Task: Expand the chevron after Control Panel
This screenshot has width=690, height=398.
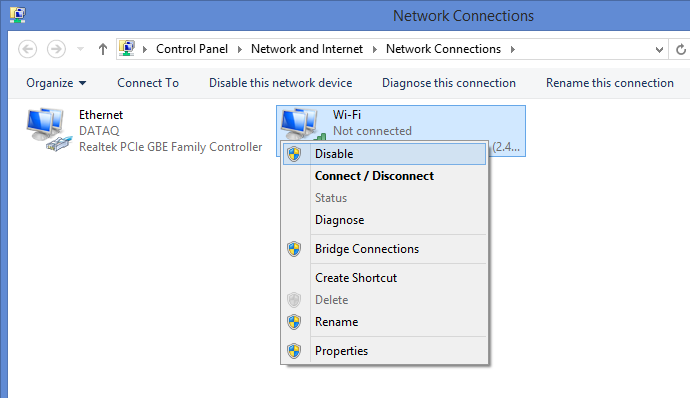Action: pos(240,49)
